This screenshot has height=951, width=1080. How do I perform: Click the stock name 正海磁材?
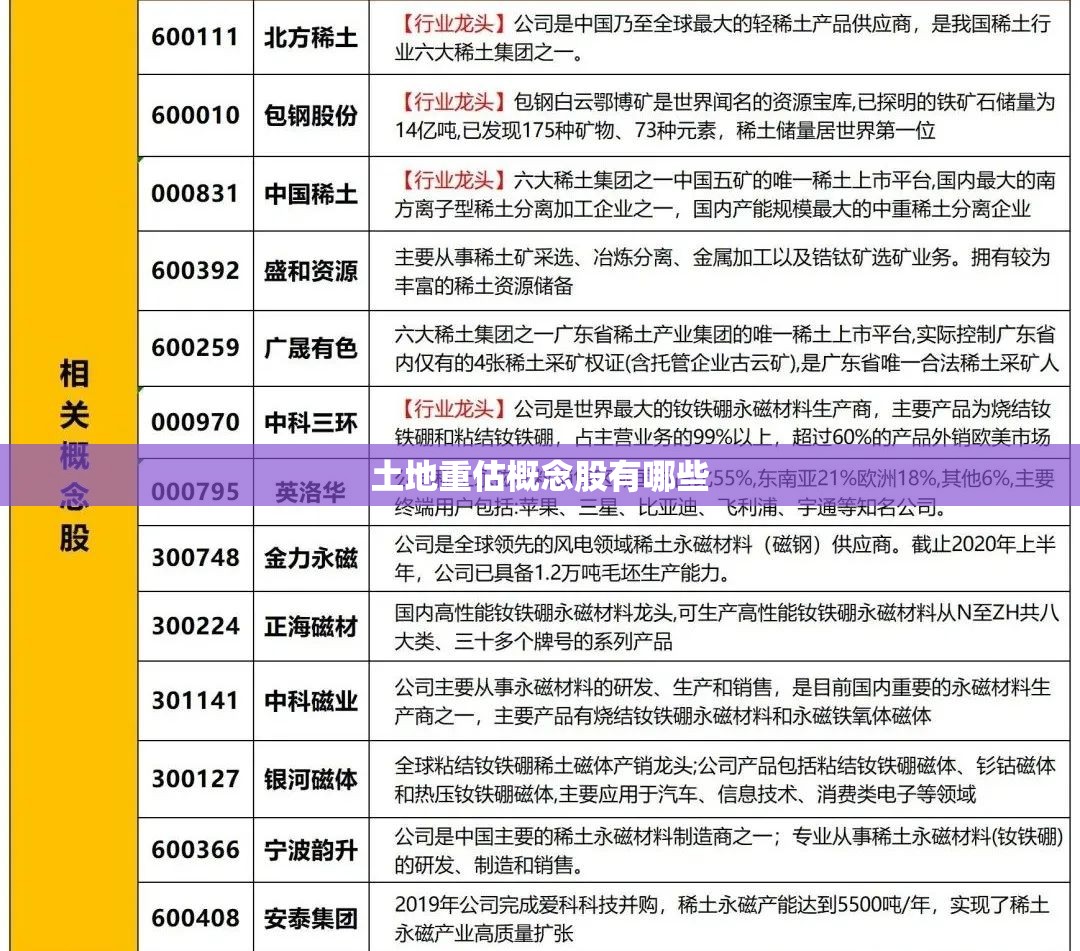311,627
